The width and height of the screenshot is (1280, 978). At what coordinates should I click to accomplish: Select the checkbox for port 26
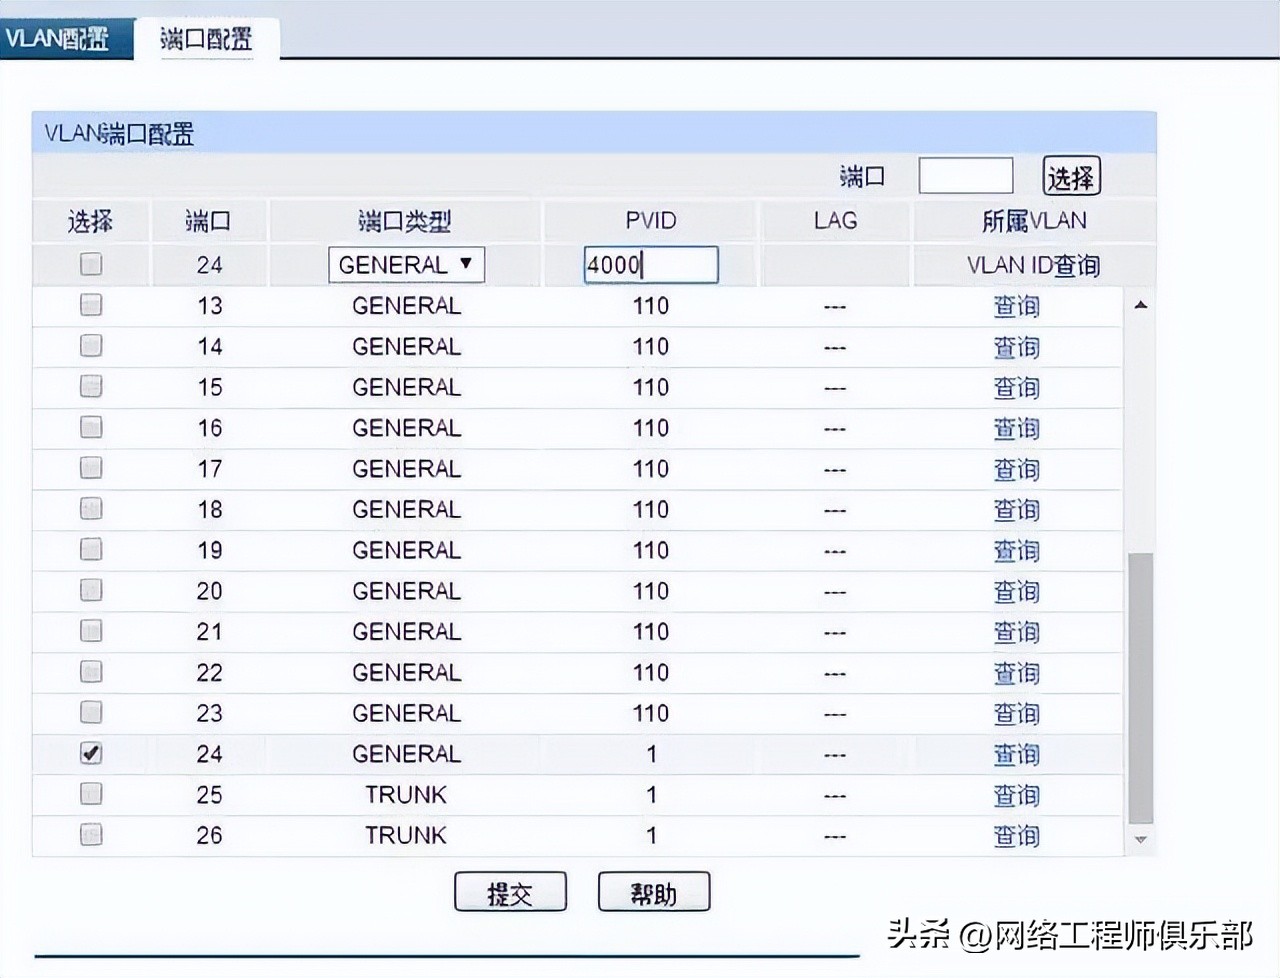coord(90,835)
